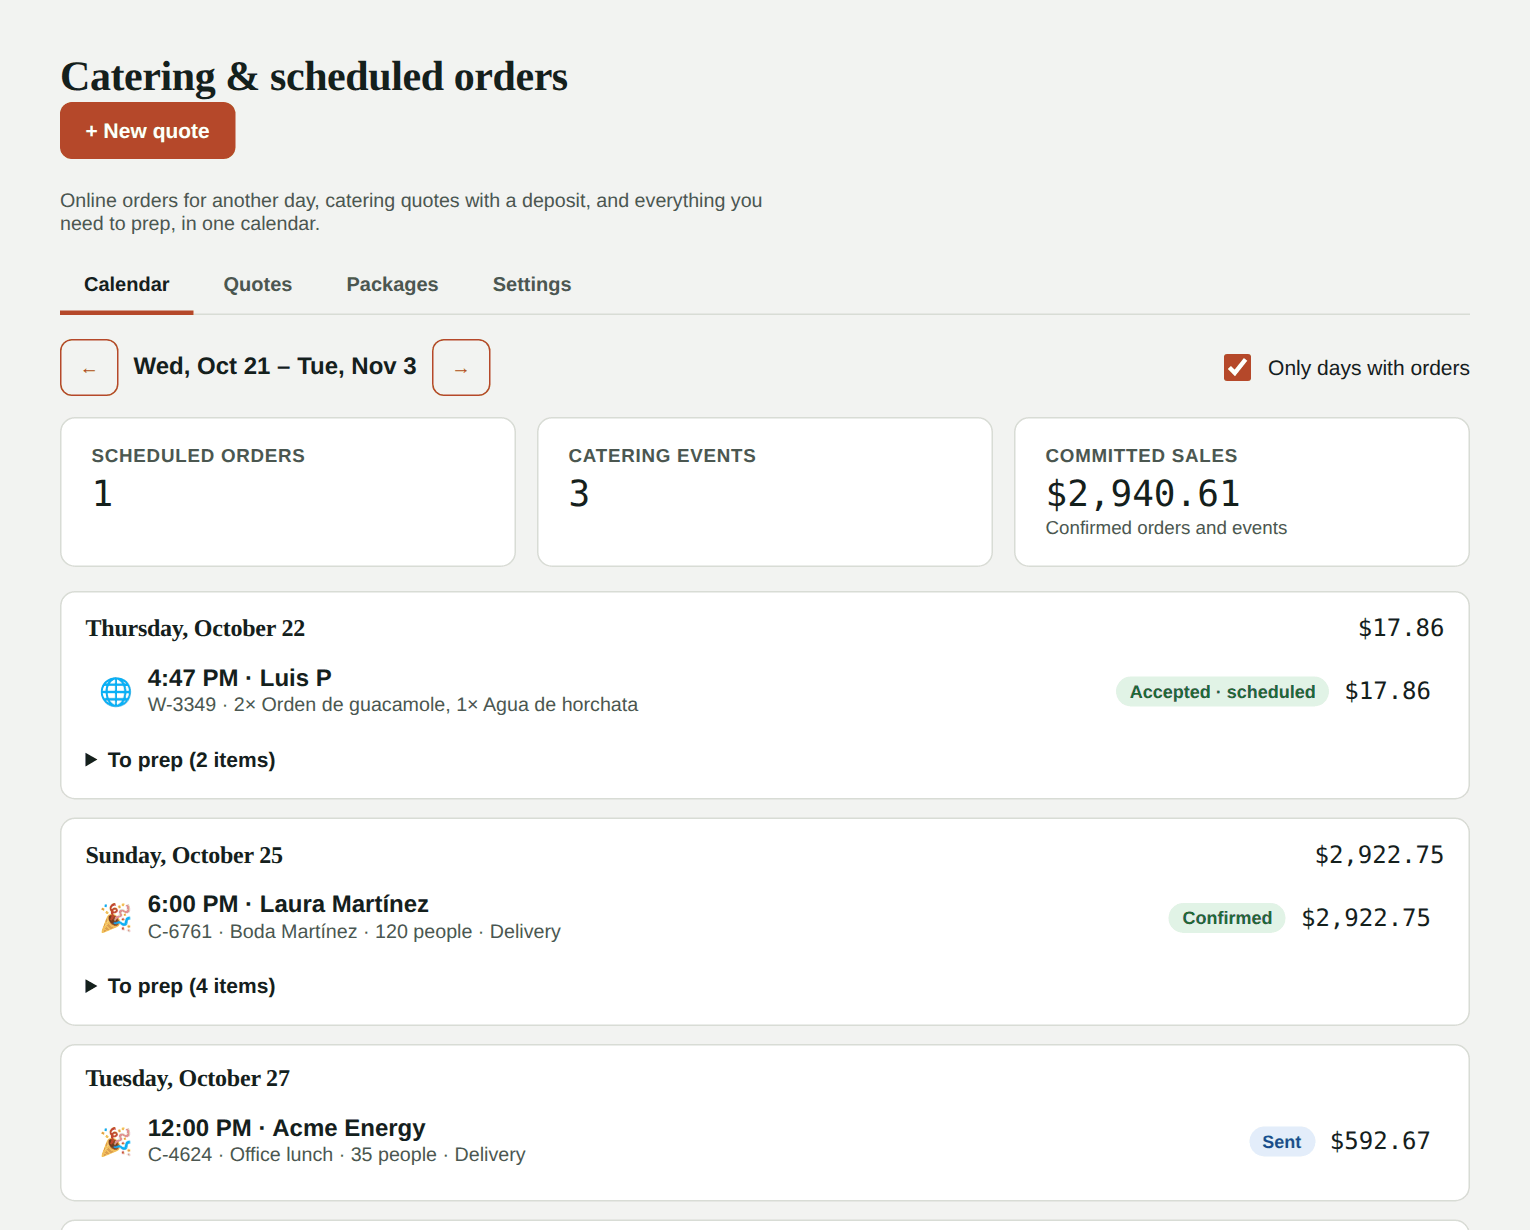This screenshot has width=1530, height=1230.
Task: Click the $2,940.61 committed sales value
Action: coord(1143,494)
